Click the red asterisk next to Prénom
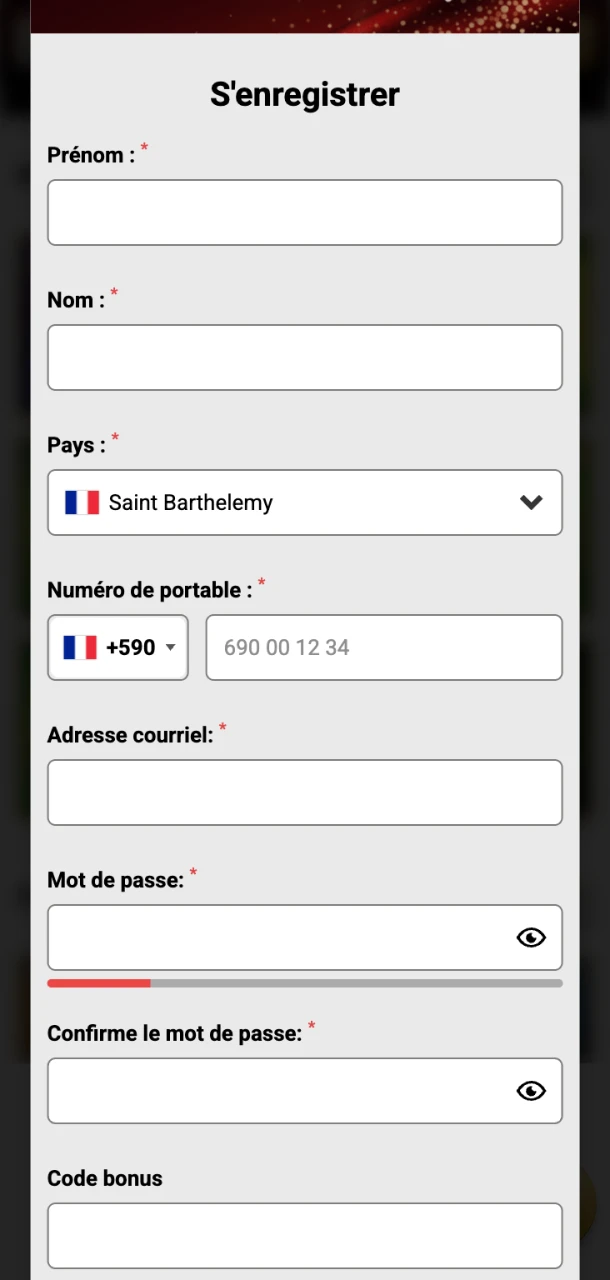610x1280 pixels. click(x=143, y=148)
